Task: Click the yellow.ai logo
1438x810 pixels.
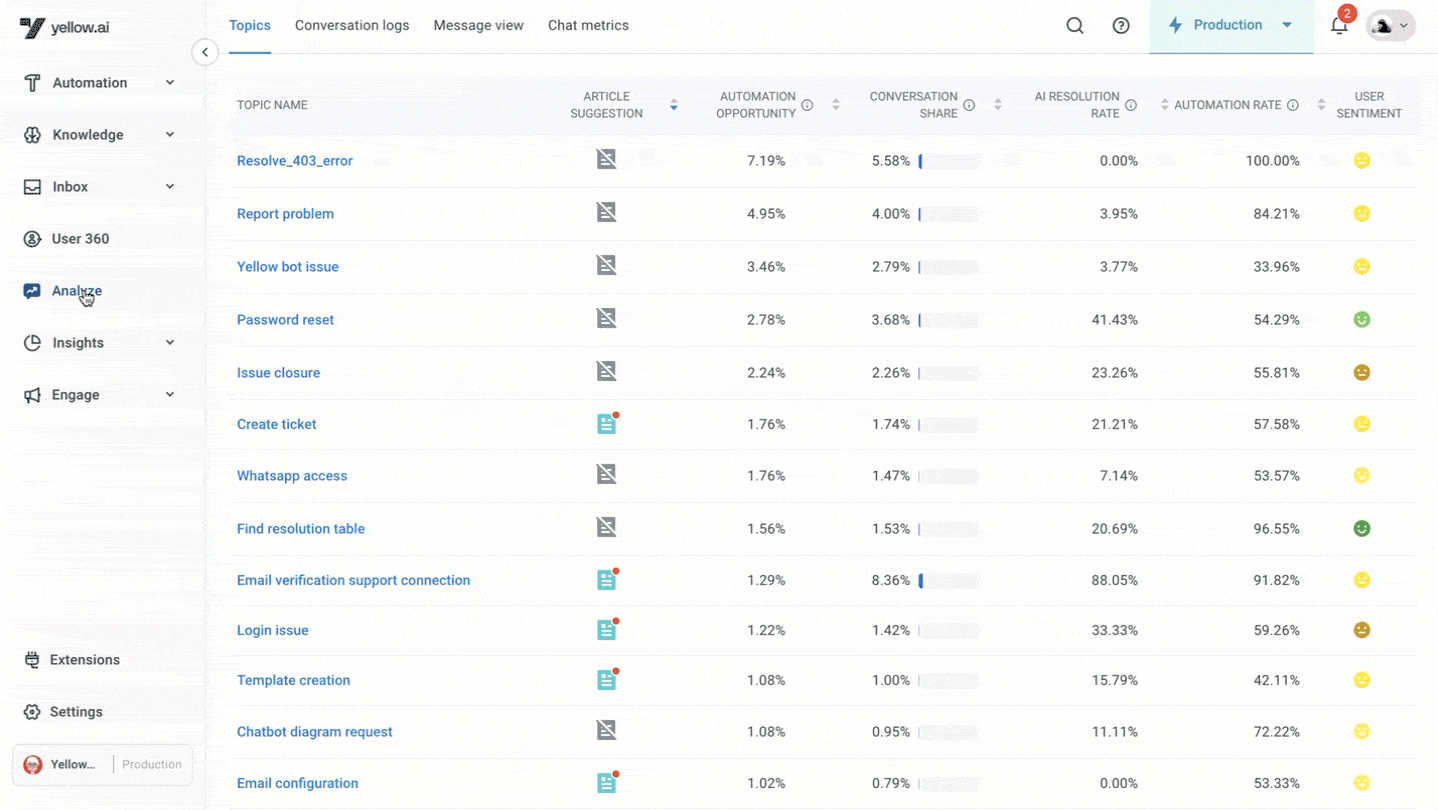Action: click(x=65, y=27)
